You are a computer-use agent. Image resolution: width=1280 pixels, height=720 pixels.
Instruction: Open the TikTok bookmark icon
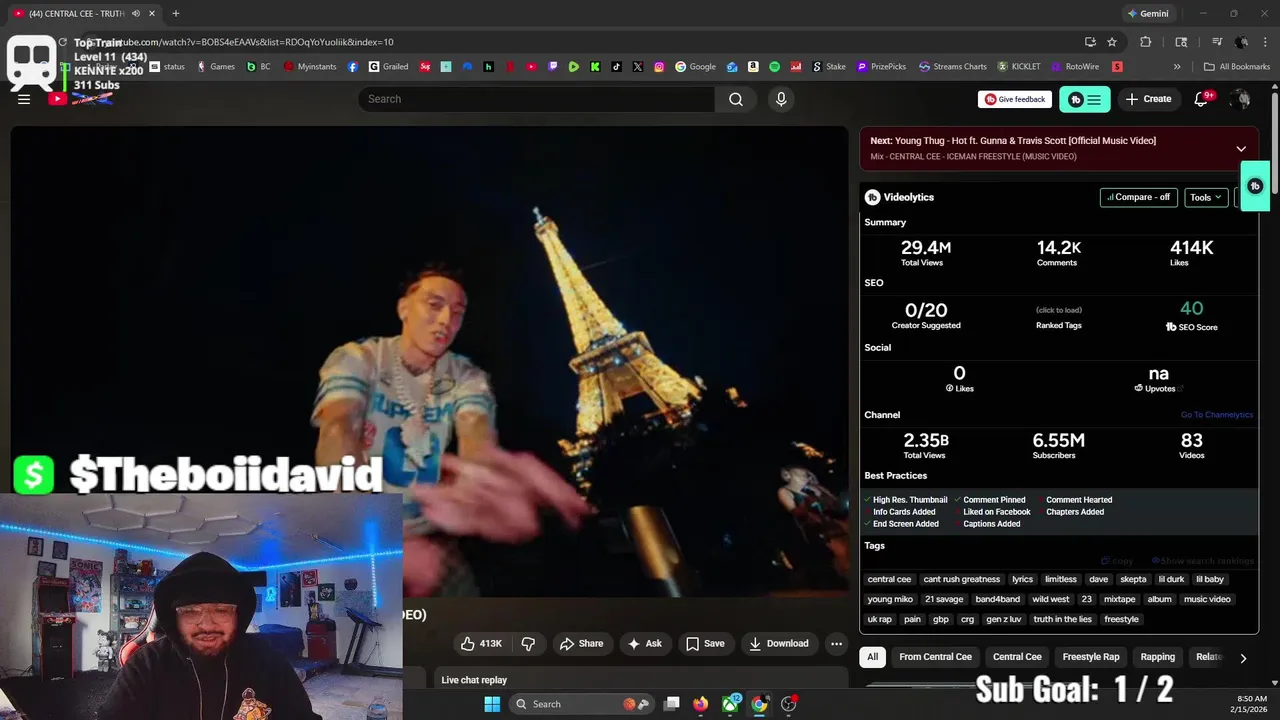point(617,67)
